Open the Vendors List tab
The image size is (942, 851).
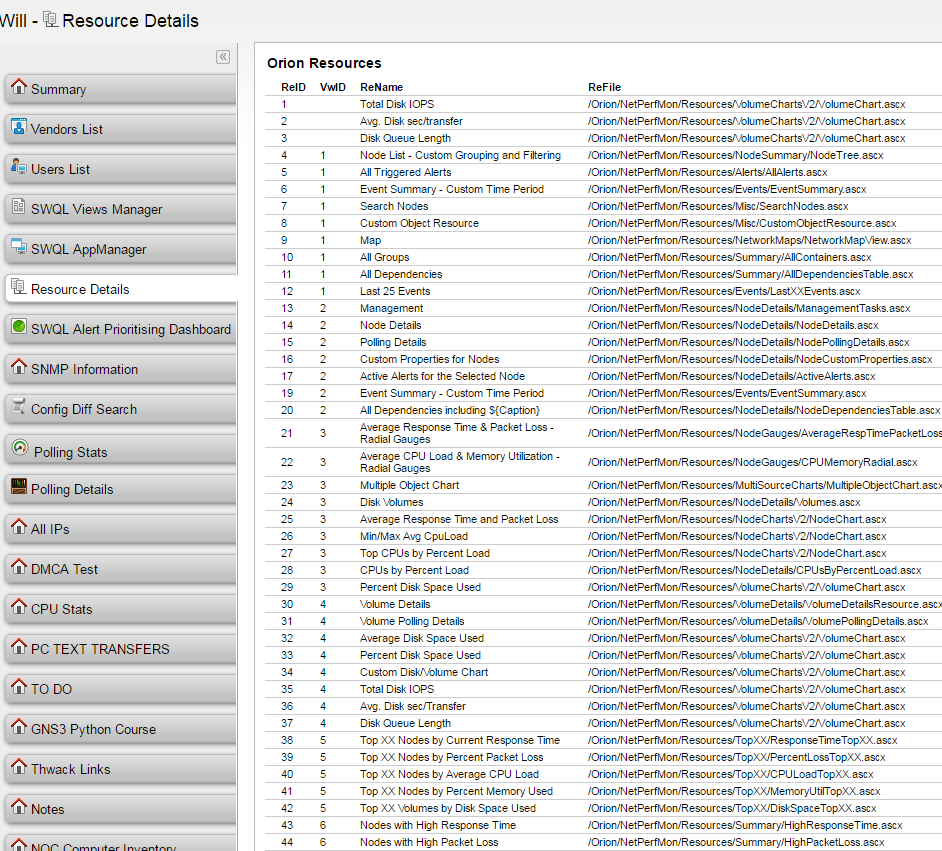point(121,129)
